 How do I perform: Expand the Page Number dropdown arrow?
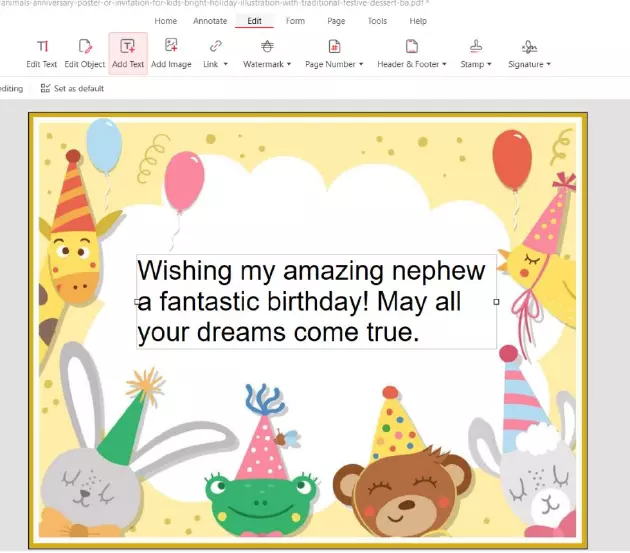coord(360,65)
